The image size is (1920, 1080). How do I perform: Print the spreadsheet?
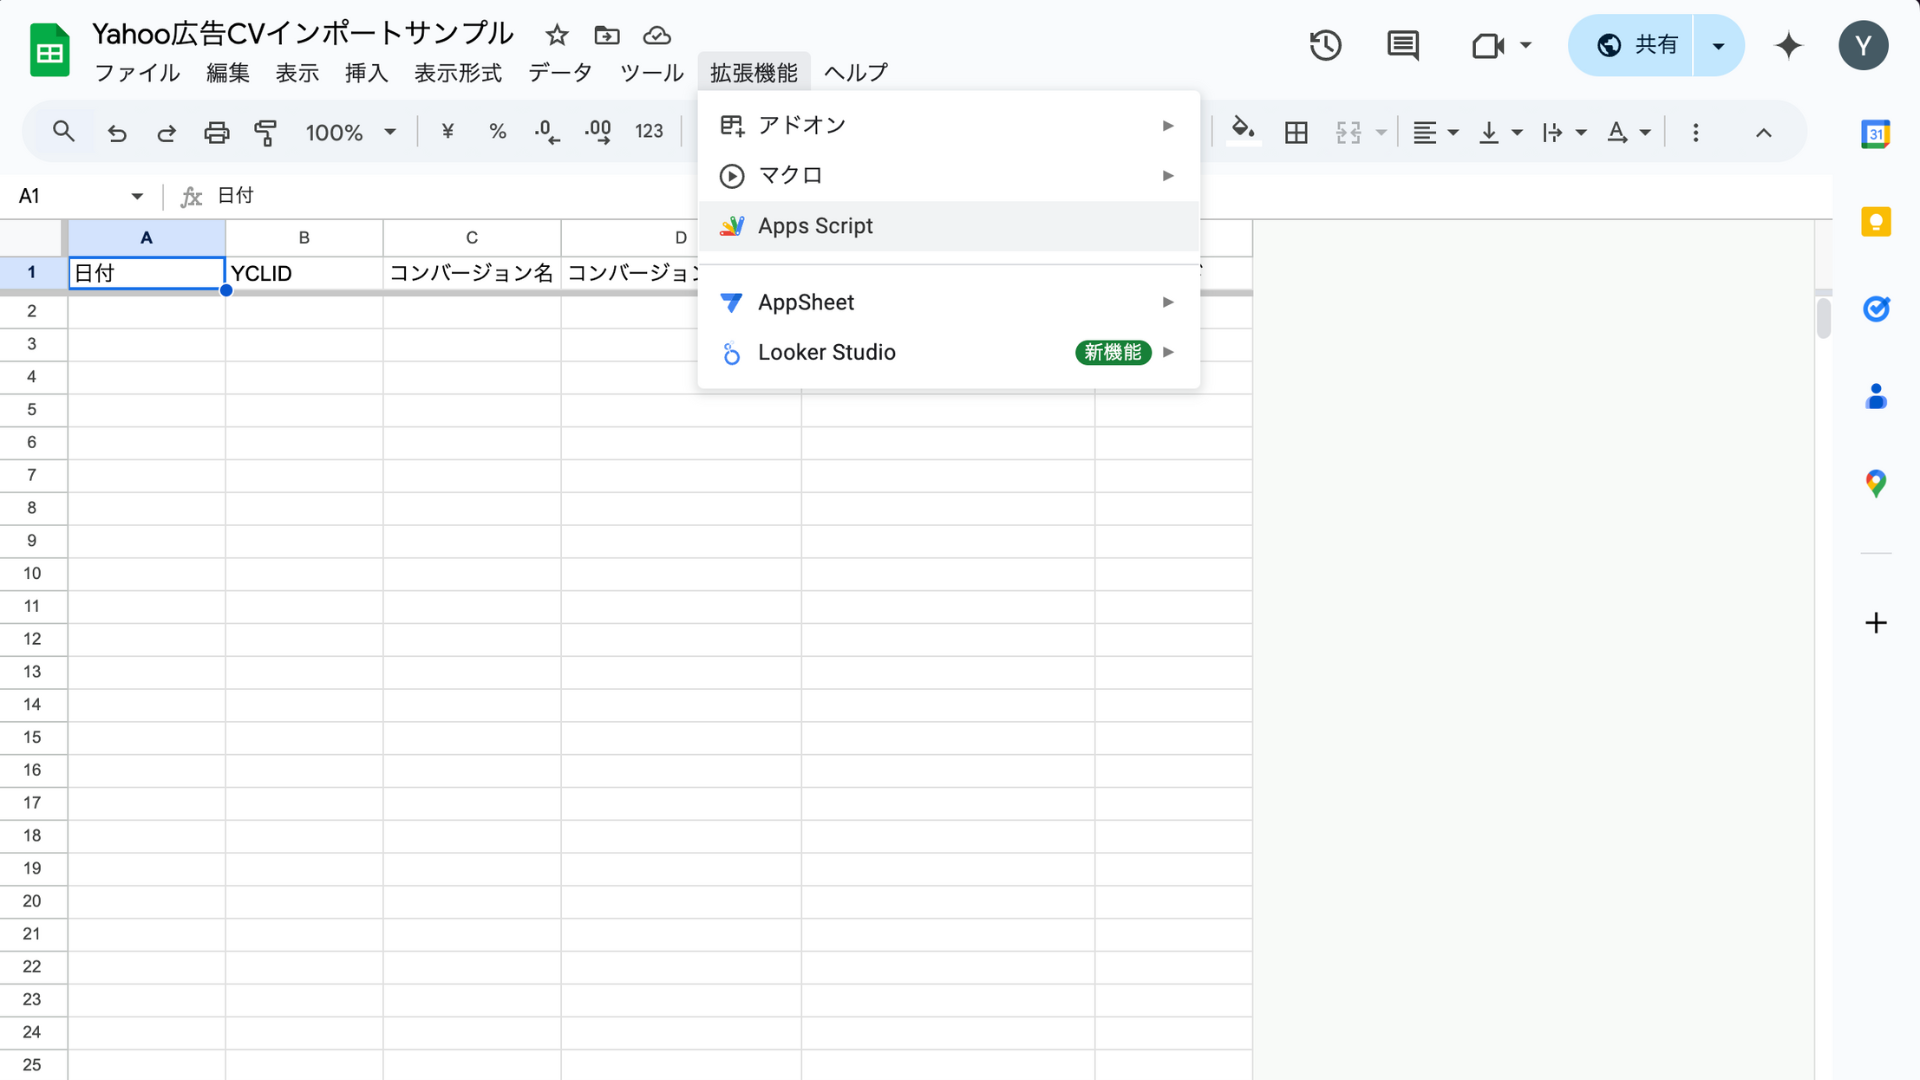(x=217, y=132)
